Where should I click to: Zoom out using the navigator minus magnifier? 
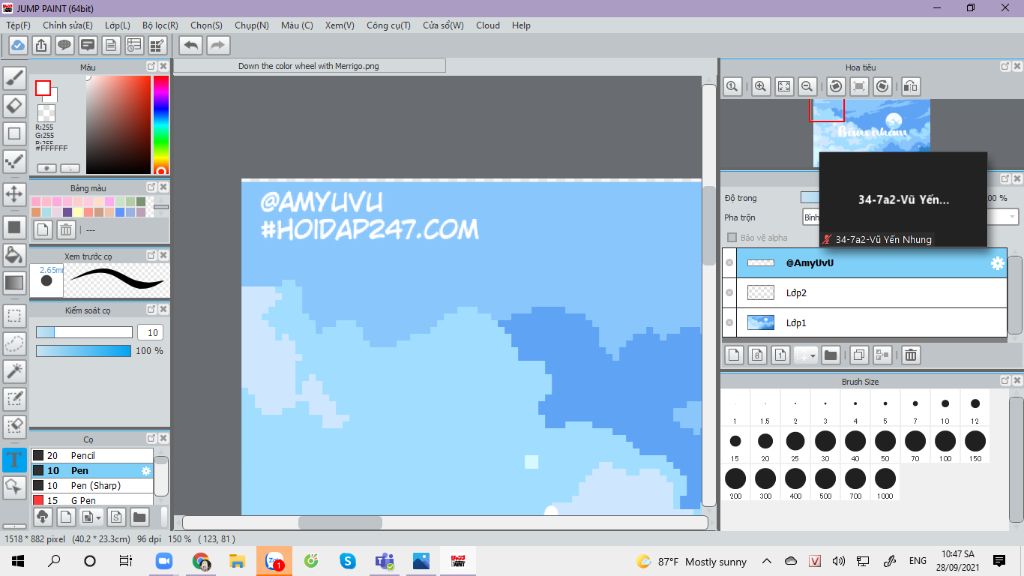tap(807, 86)
